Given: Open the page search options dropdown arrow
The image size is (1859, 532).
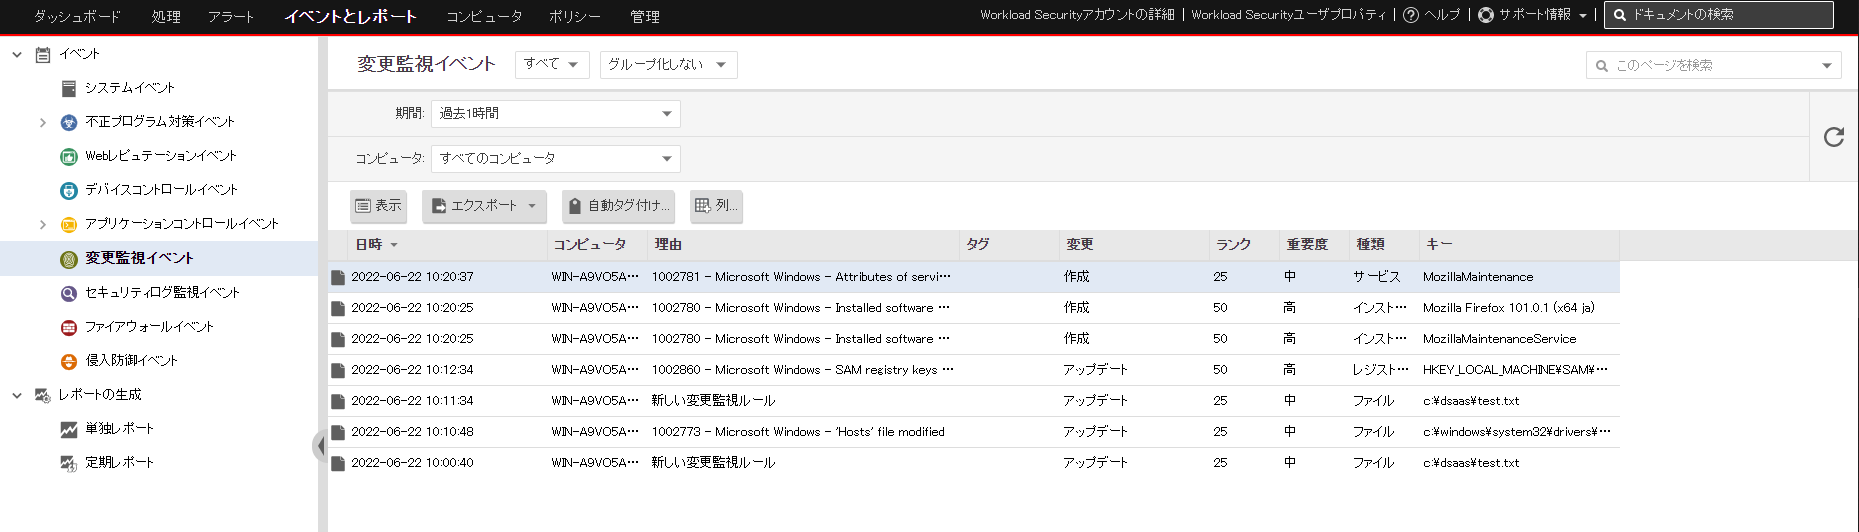Looking at the screenshot, I should pyautogui.click(x=1827, y=66).
